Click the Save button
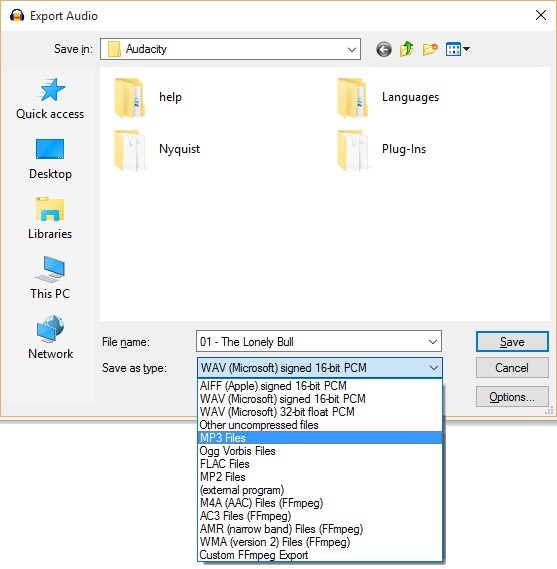This screenshot has height=569, width=557. 512,341
